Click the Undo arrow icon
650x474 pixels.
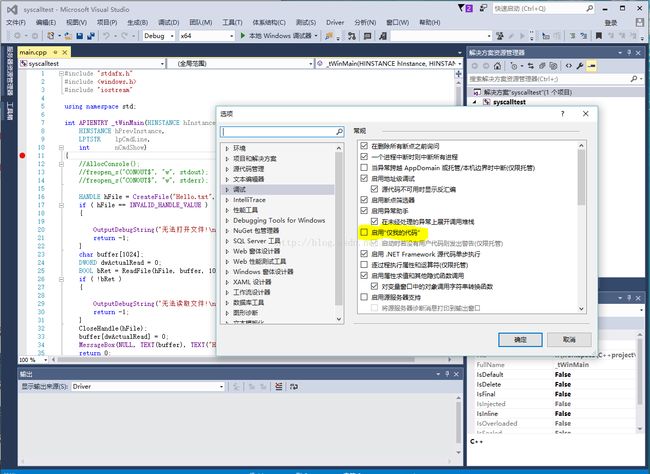[106, 36]
